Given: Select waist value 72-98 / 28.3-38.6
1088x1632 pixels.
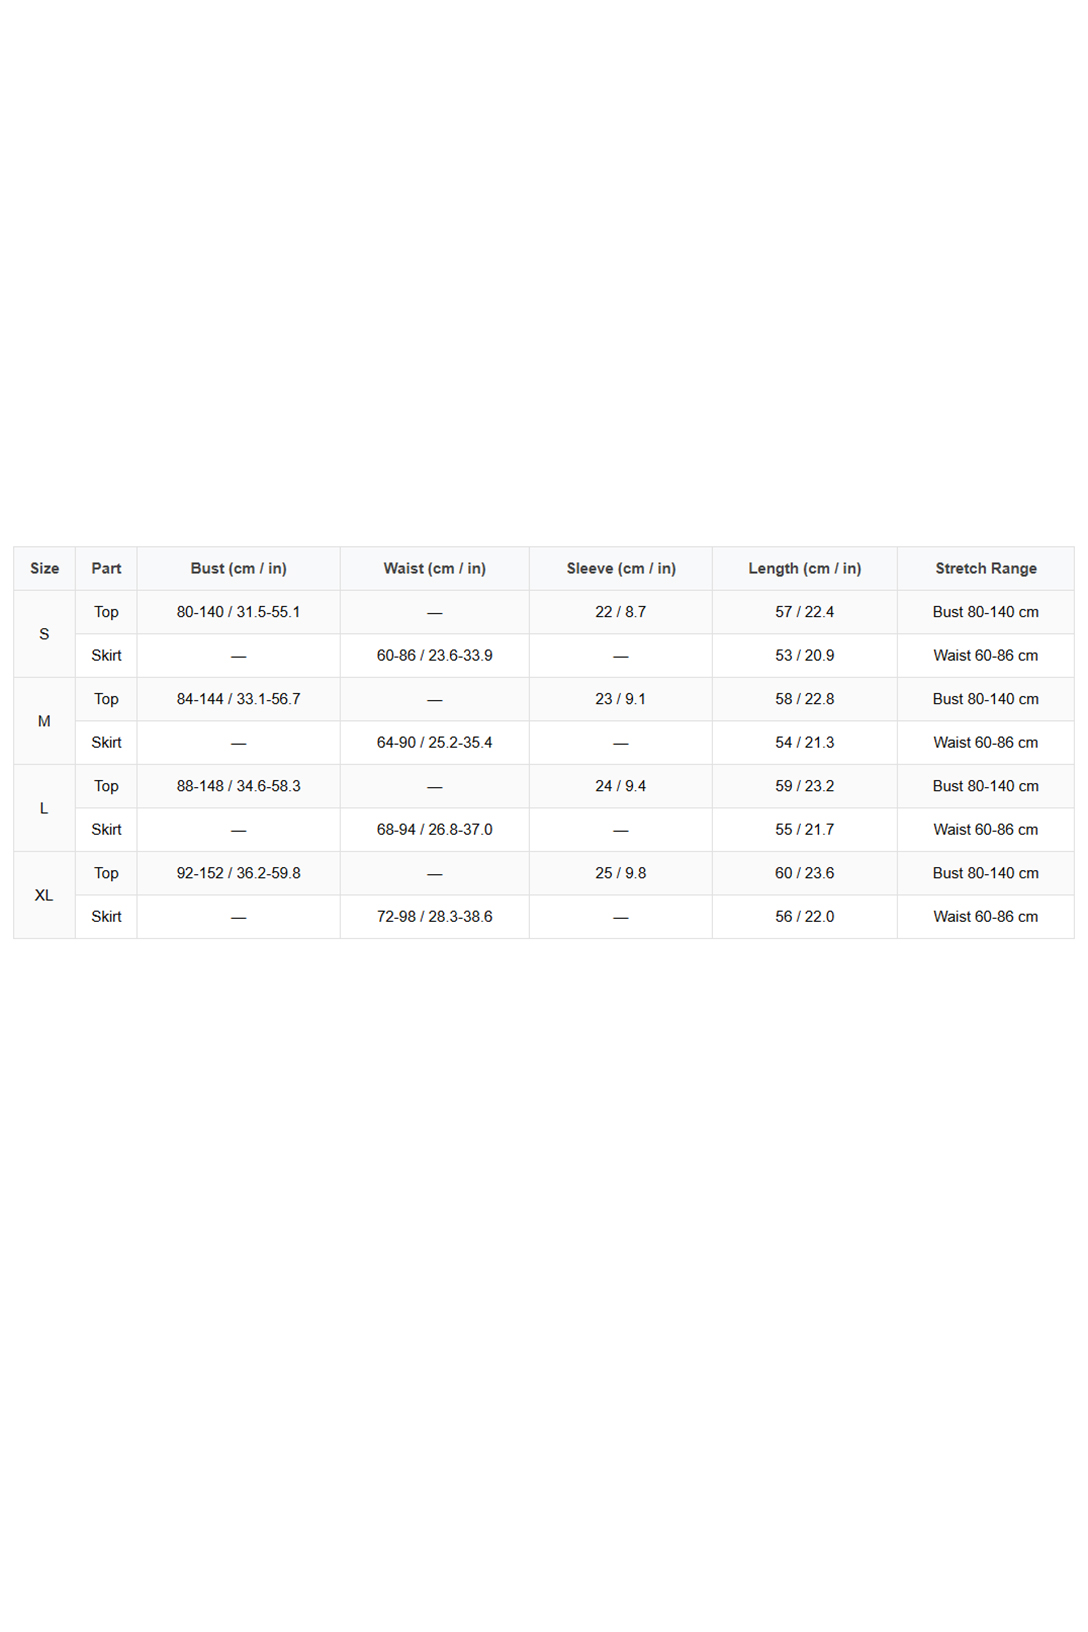Looking at the screenshot, I should [x=434, y=916].
